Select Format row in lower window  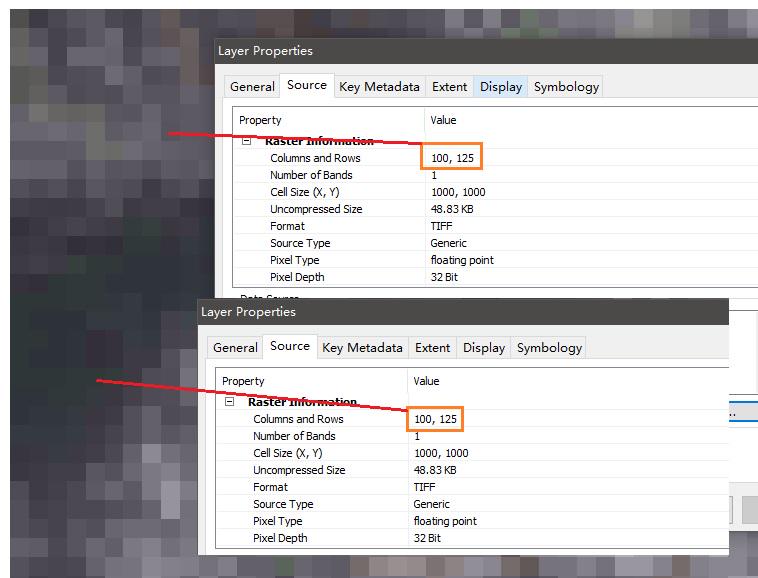pos(472,487)
